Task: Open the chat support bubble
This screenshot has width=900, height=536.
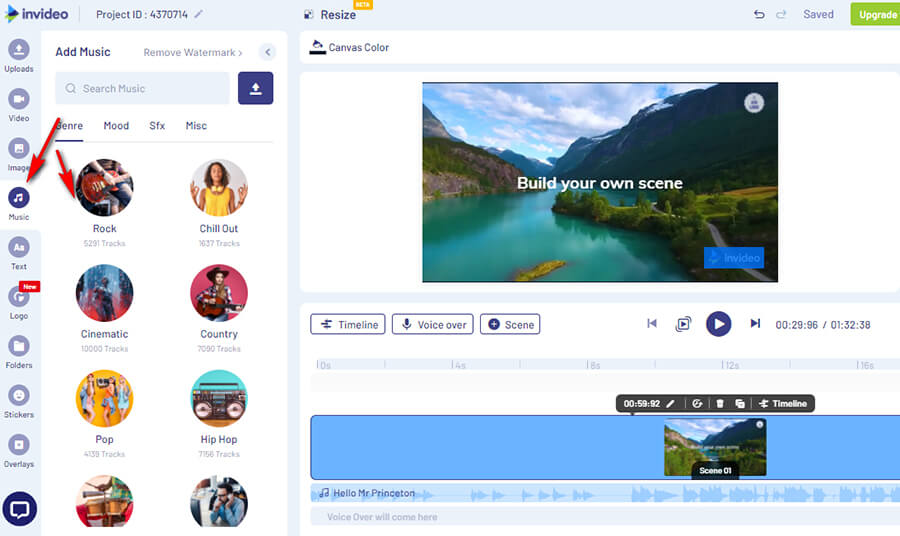Action: pyautogui.click(x=19, y=509)
